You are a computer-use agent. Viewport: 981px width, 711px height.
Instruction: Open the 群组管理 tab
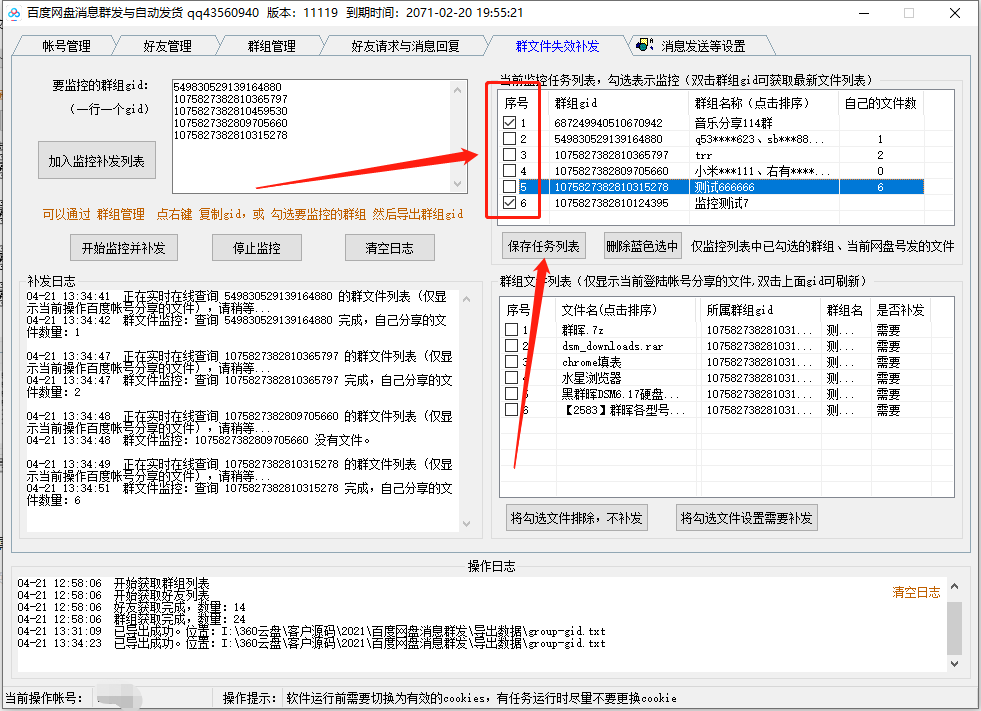coord(270,44)
